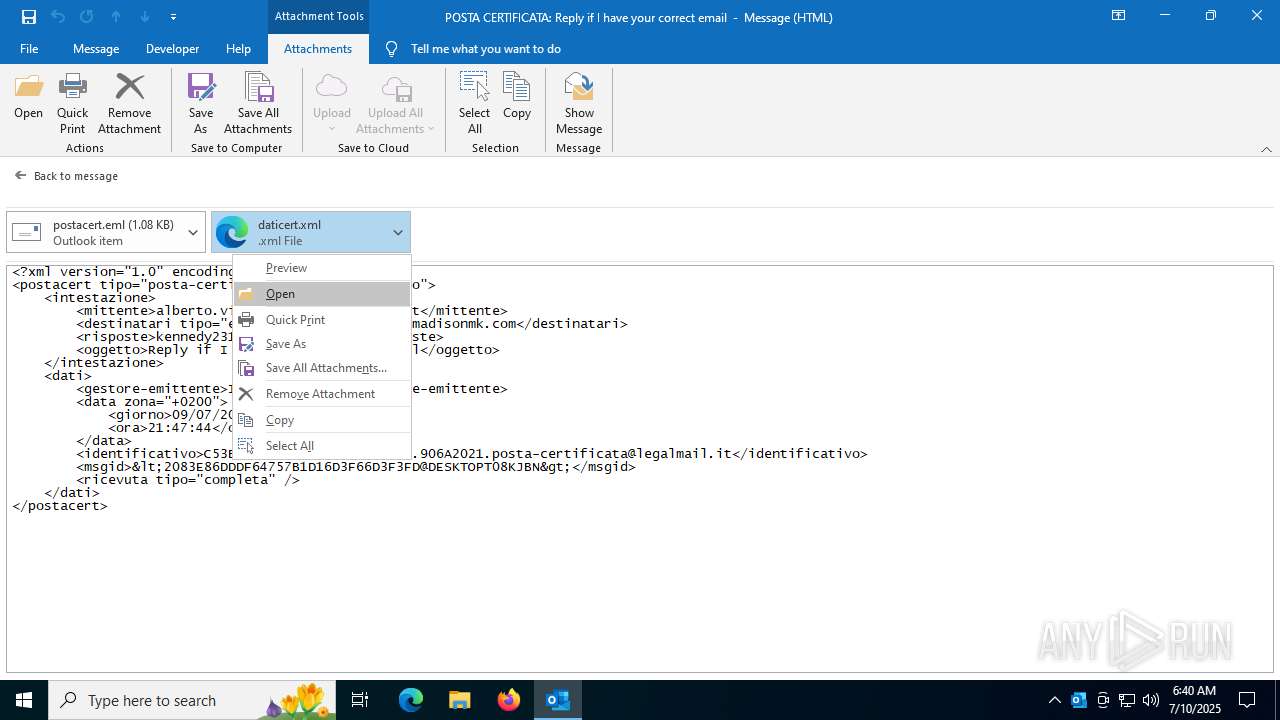The width and height of the screenshot is (1280, 720).
Task: Choose Preview in the context menu
Action: click(322, 267)
